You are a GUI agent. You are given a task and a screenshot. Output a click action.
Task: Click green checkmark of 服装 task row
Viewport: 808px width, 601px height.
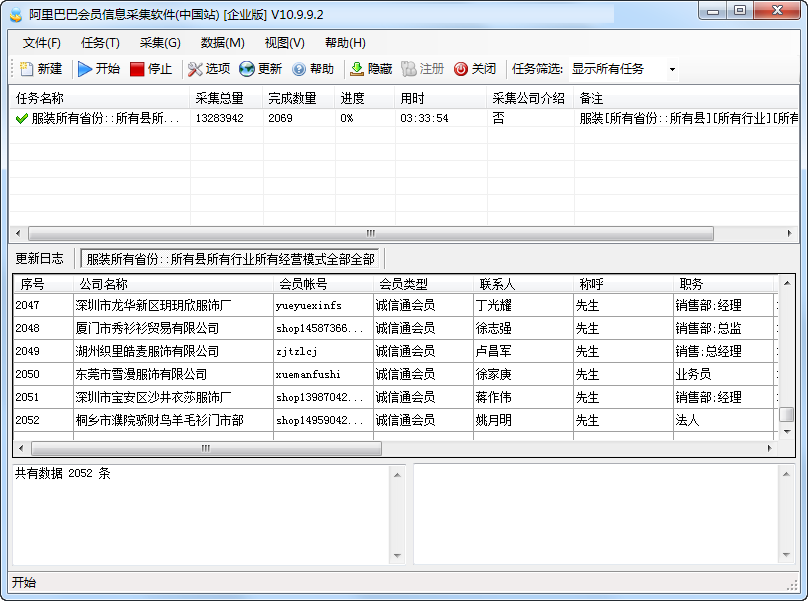22,119
